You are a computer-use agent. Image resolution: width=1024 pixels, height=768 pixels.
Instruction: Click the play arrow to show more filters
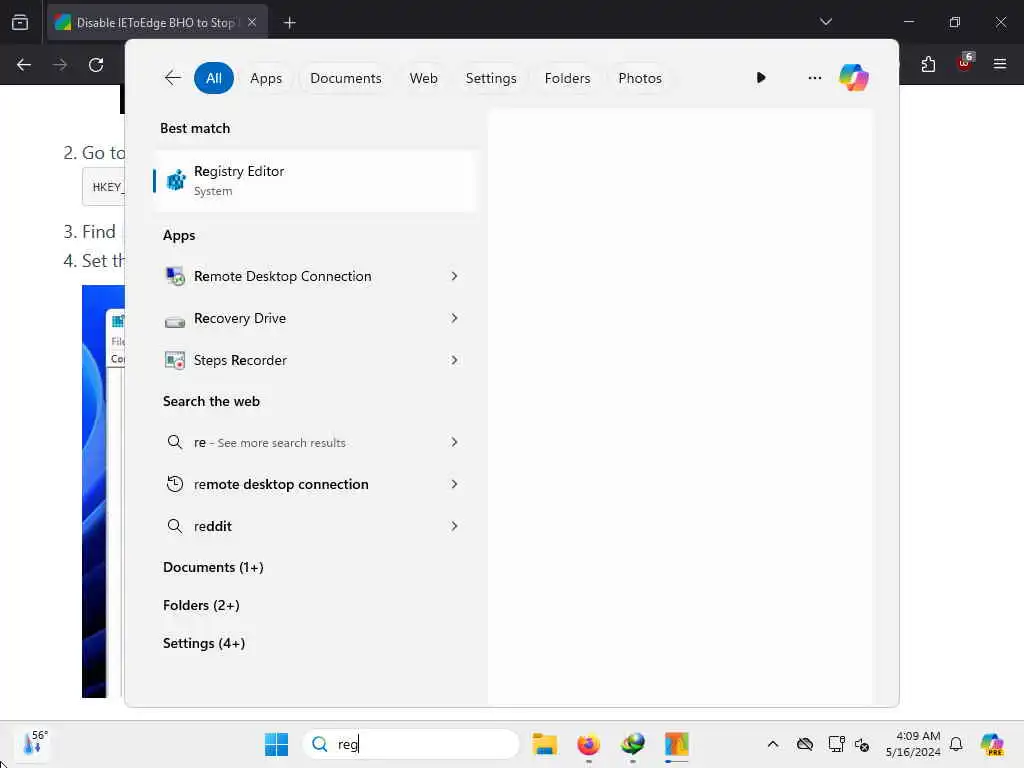pyautogui.click(x=761, y=78)
